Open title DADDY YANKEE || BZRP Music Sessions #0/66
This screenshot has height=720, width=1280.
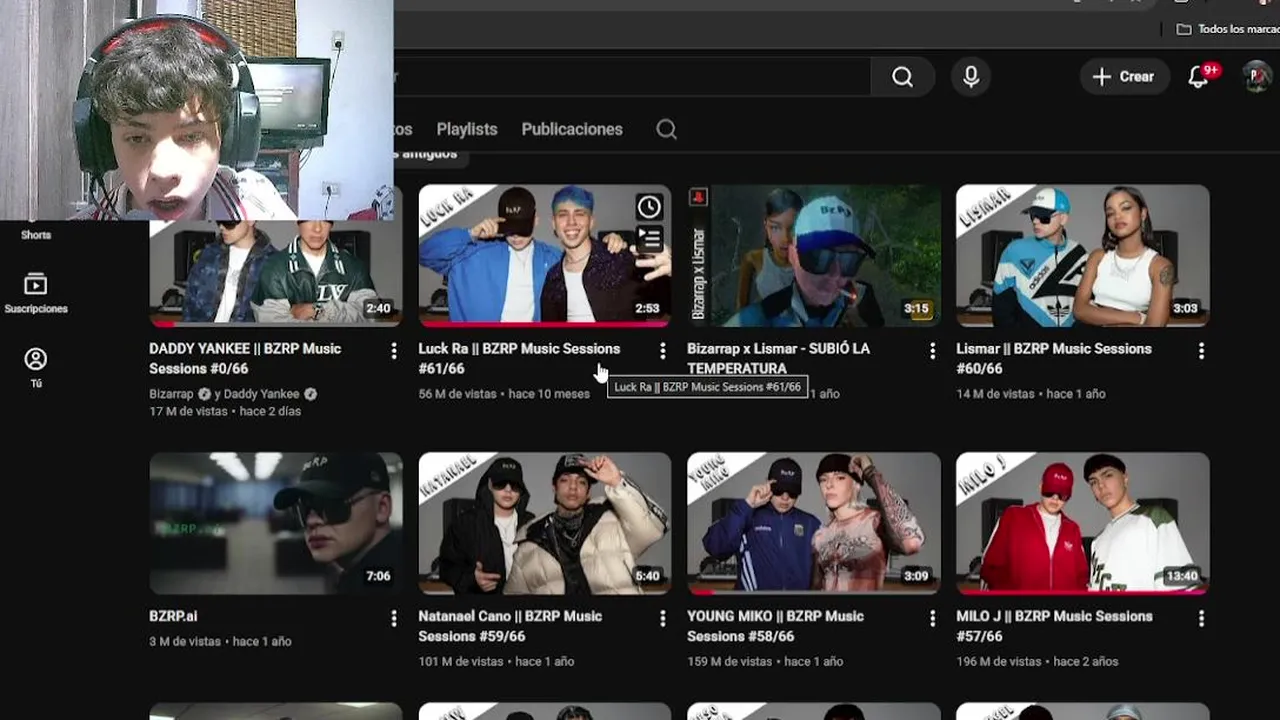[245, 358]
